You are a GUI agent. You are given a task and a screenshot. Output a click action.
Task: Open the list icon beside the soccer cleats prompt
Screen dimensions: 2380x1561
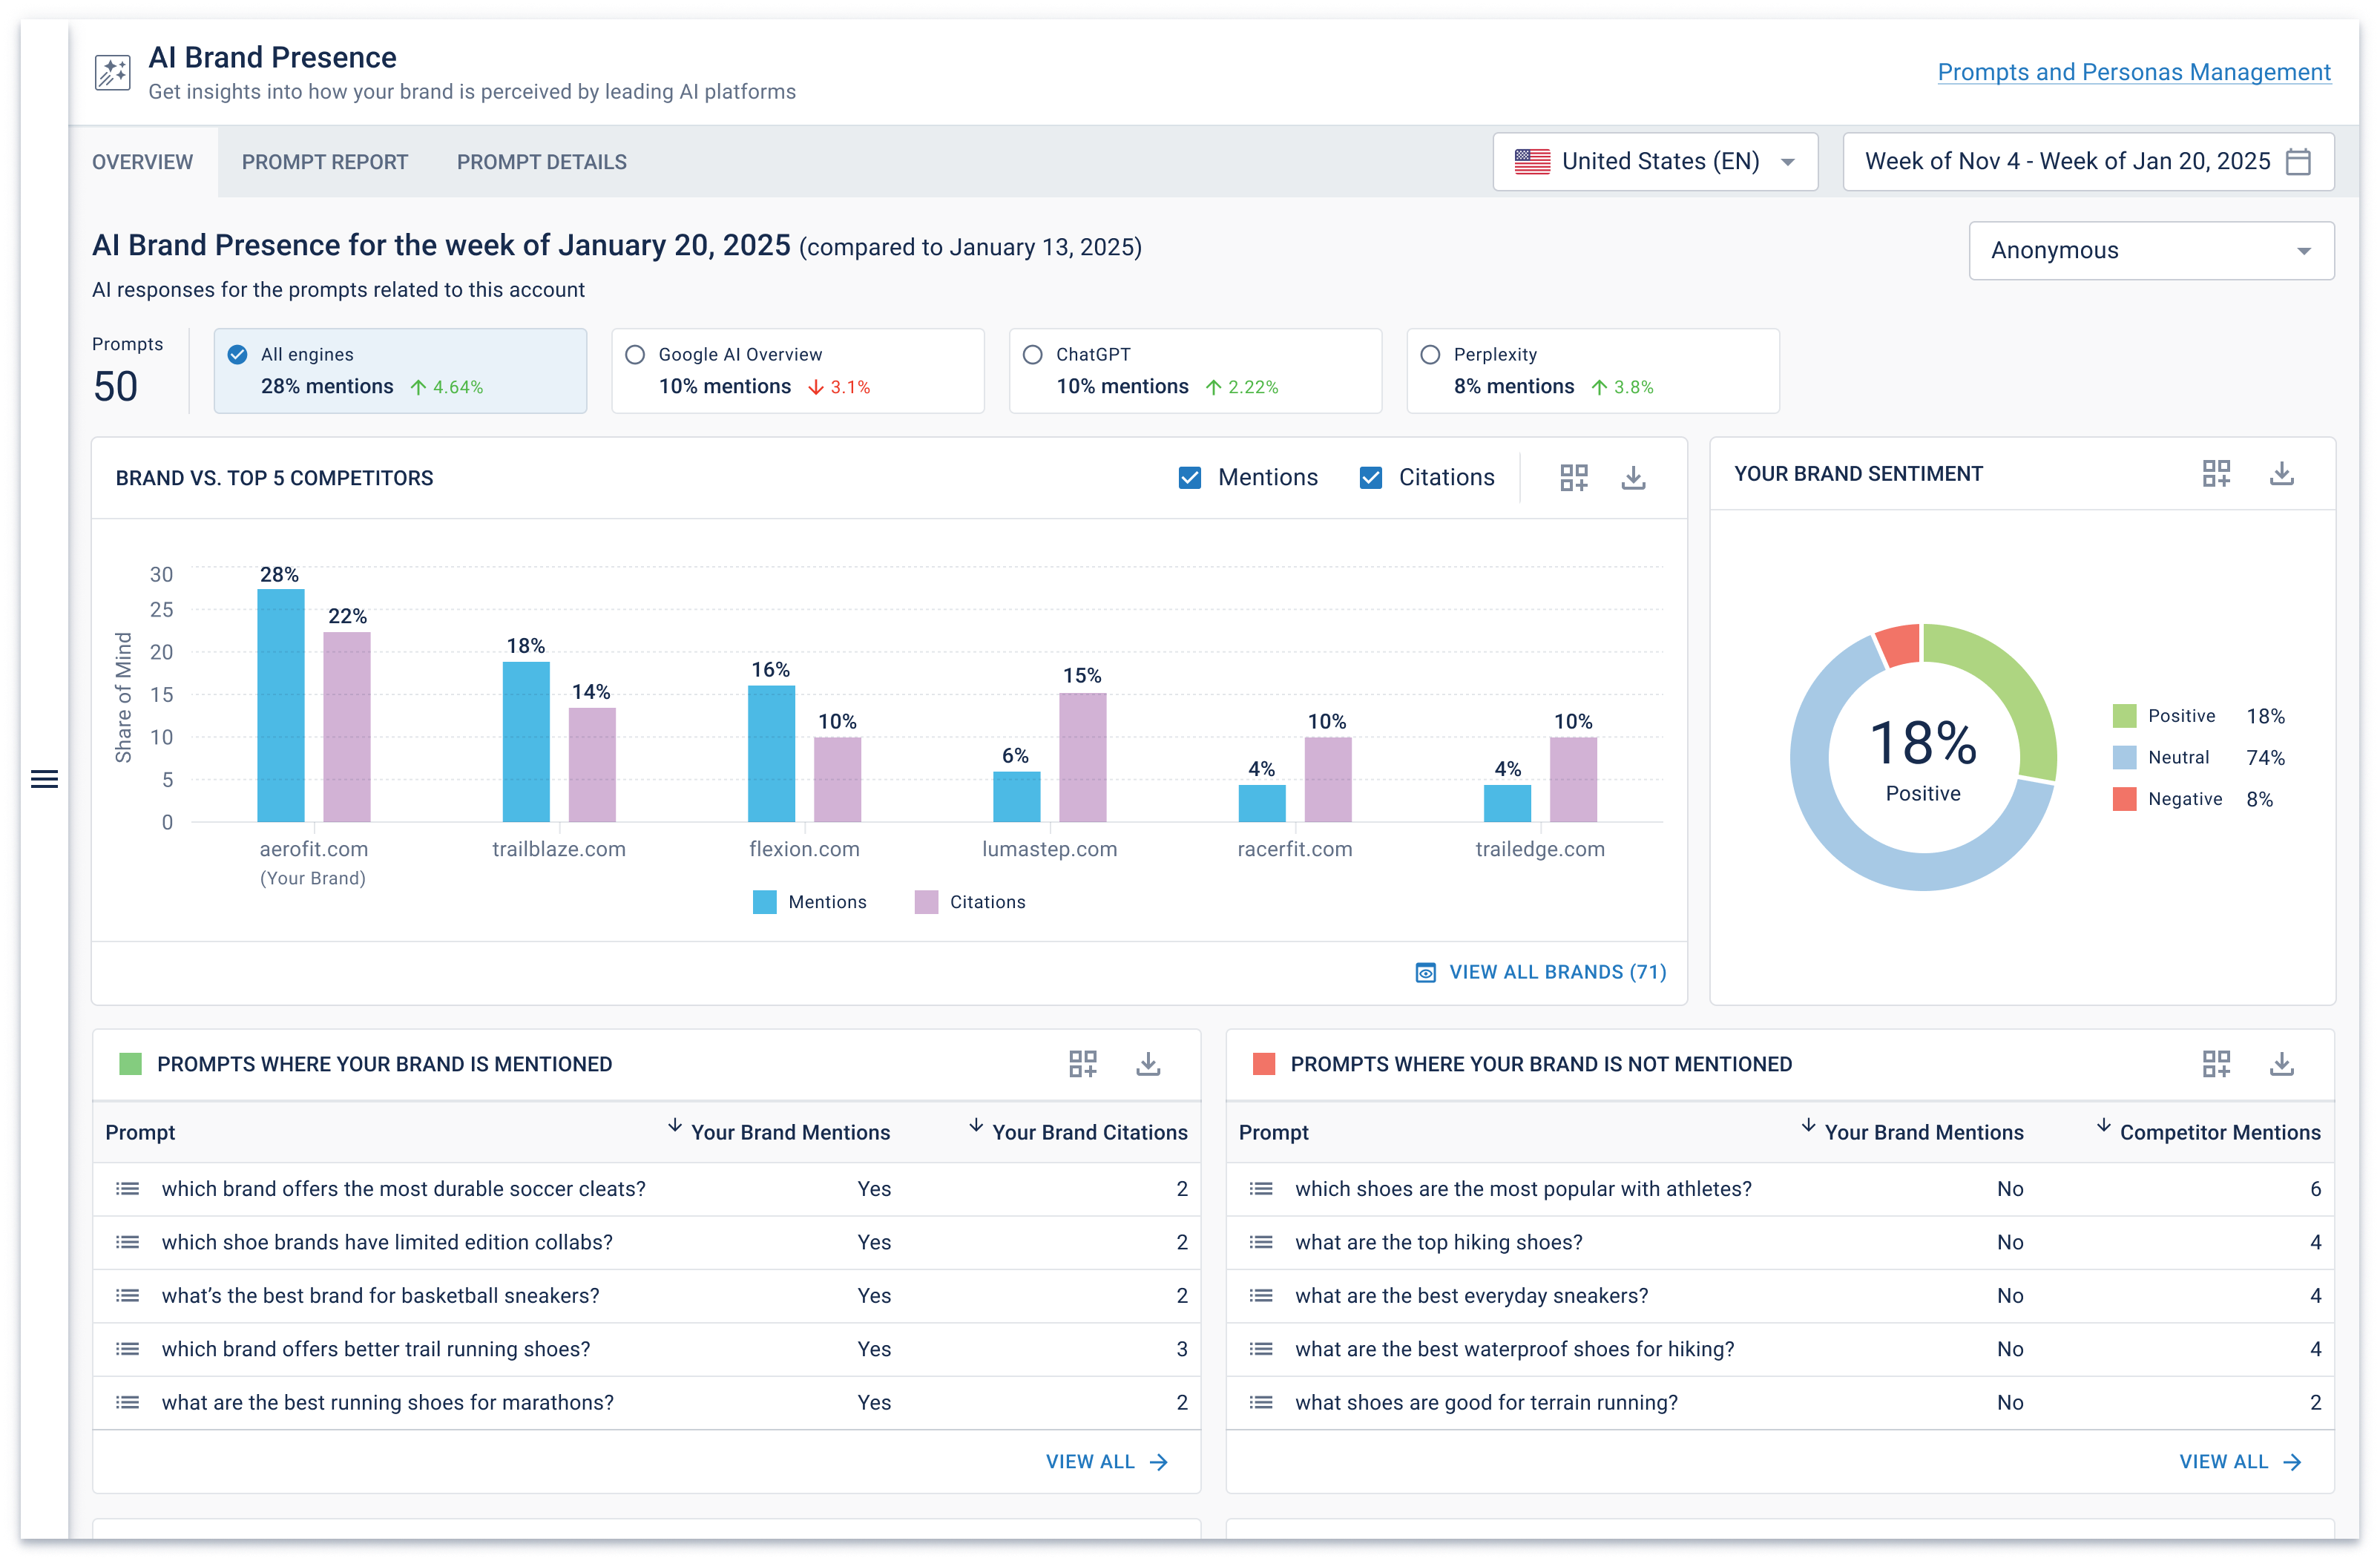coord(128,1189)
